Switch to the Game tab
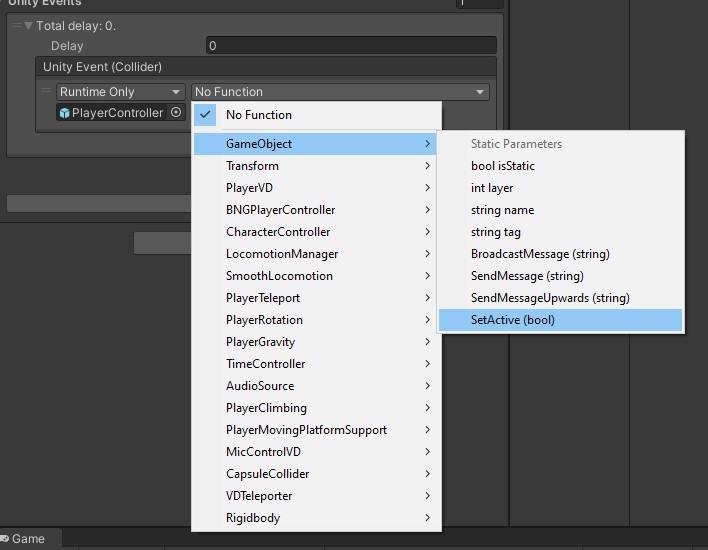Viewport: 708px width, 550px height. point(28,539)
